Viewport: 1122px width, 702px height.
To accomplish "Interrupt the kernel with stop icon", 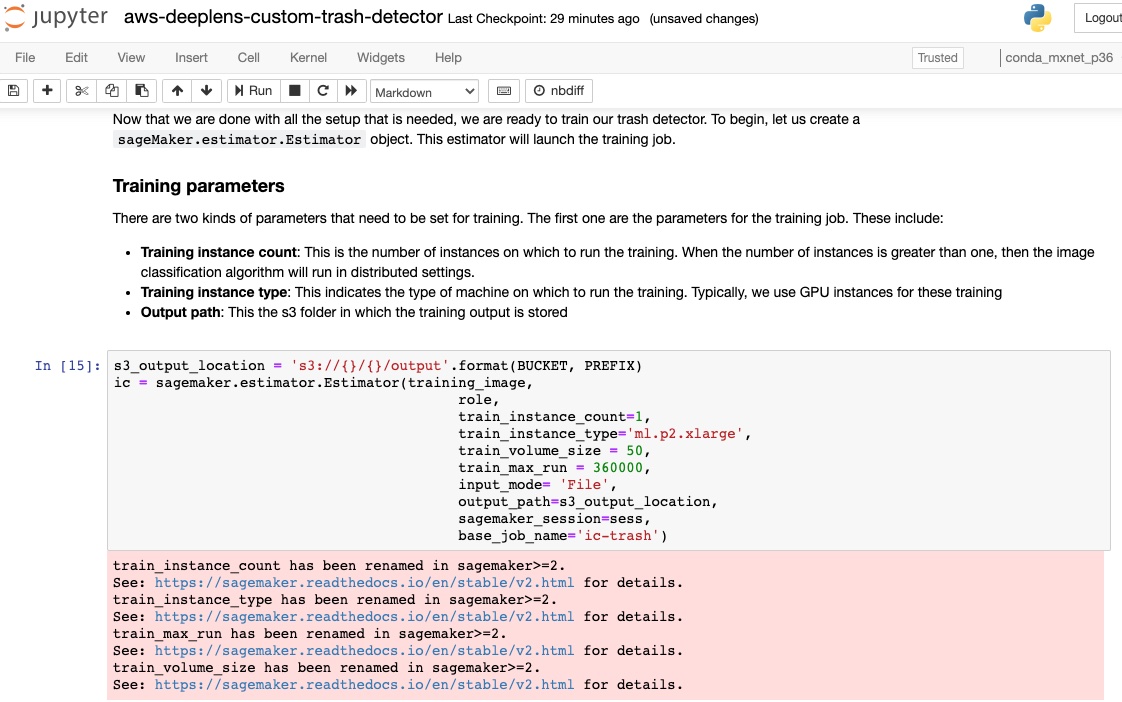I will click(x=294, y=91).
